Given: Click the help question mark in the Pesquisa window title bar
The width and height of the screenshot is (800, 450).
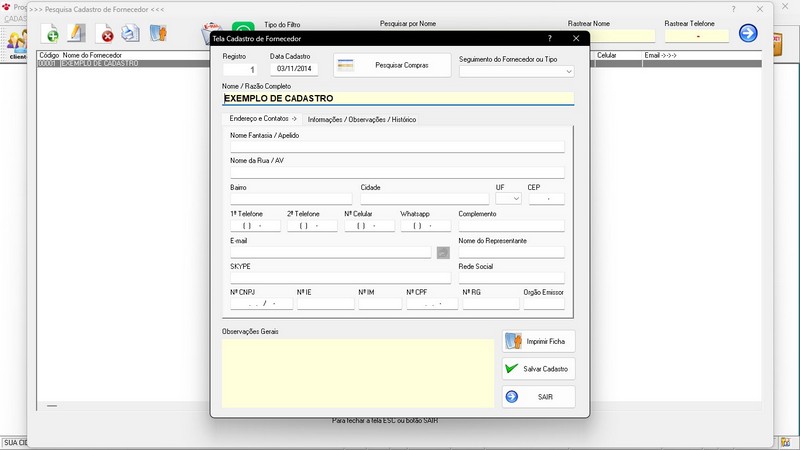Looking at the screenshot, I should point(733,9).
